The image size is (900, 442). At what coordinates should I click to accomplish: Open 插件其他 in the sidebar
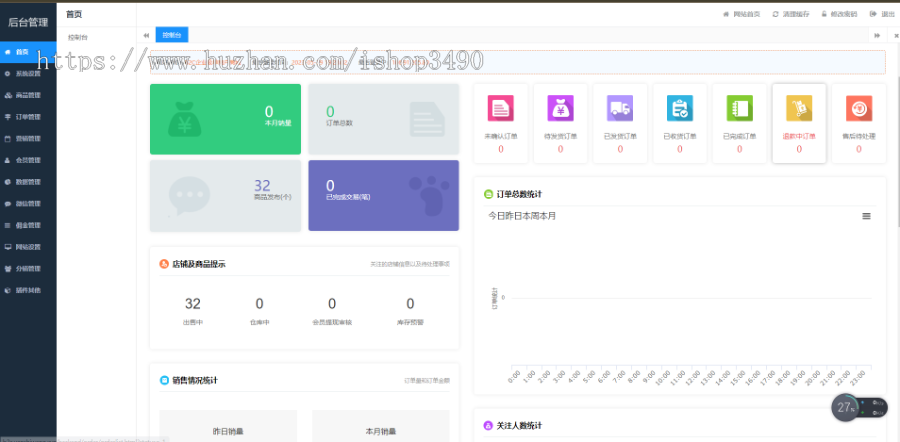pos(28,290)
